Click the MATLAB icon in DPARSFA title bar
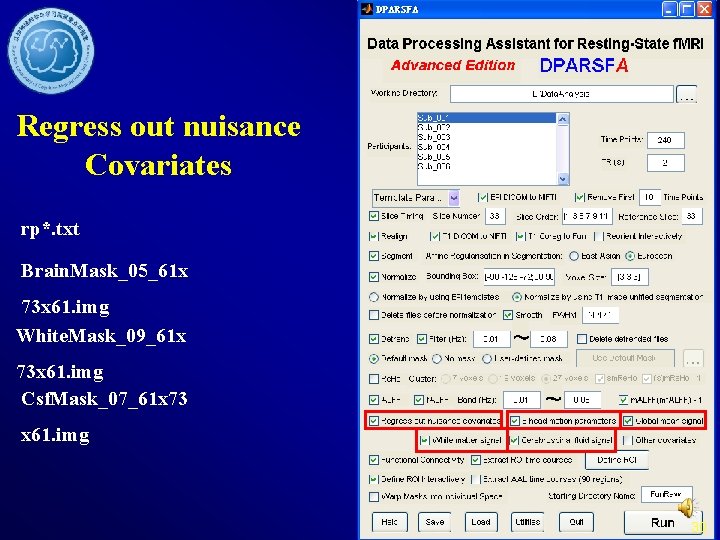720x540 pixels. coord(366,9)
